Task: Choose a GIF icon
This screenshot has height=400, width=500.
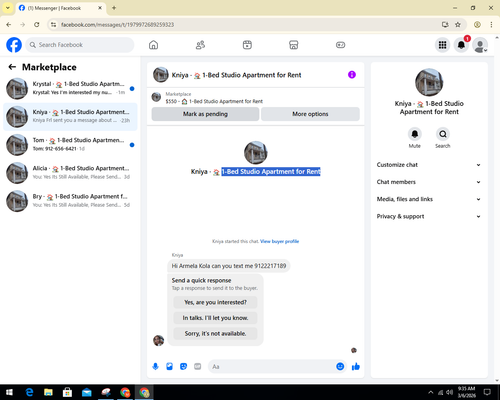Action: coord(198,367)
